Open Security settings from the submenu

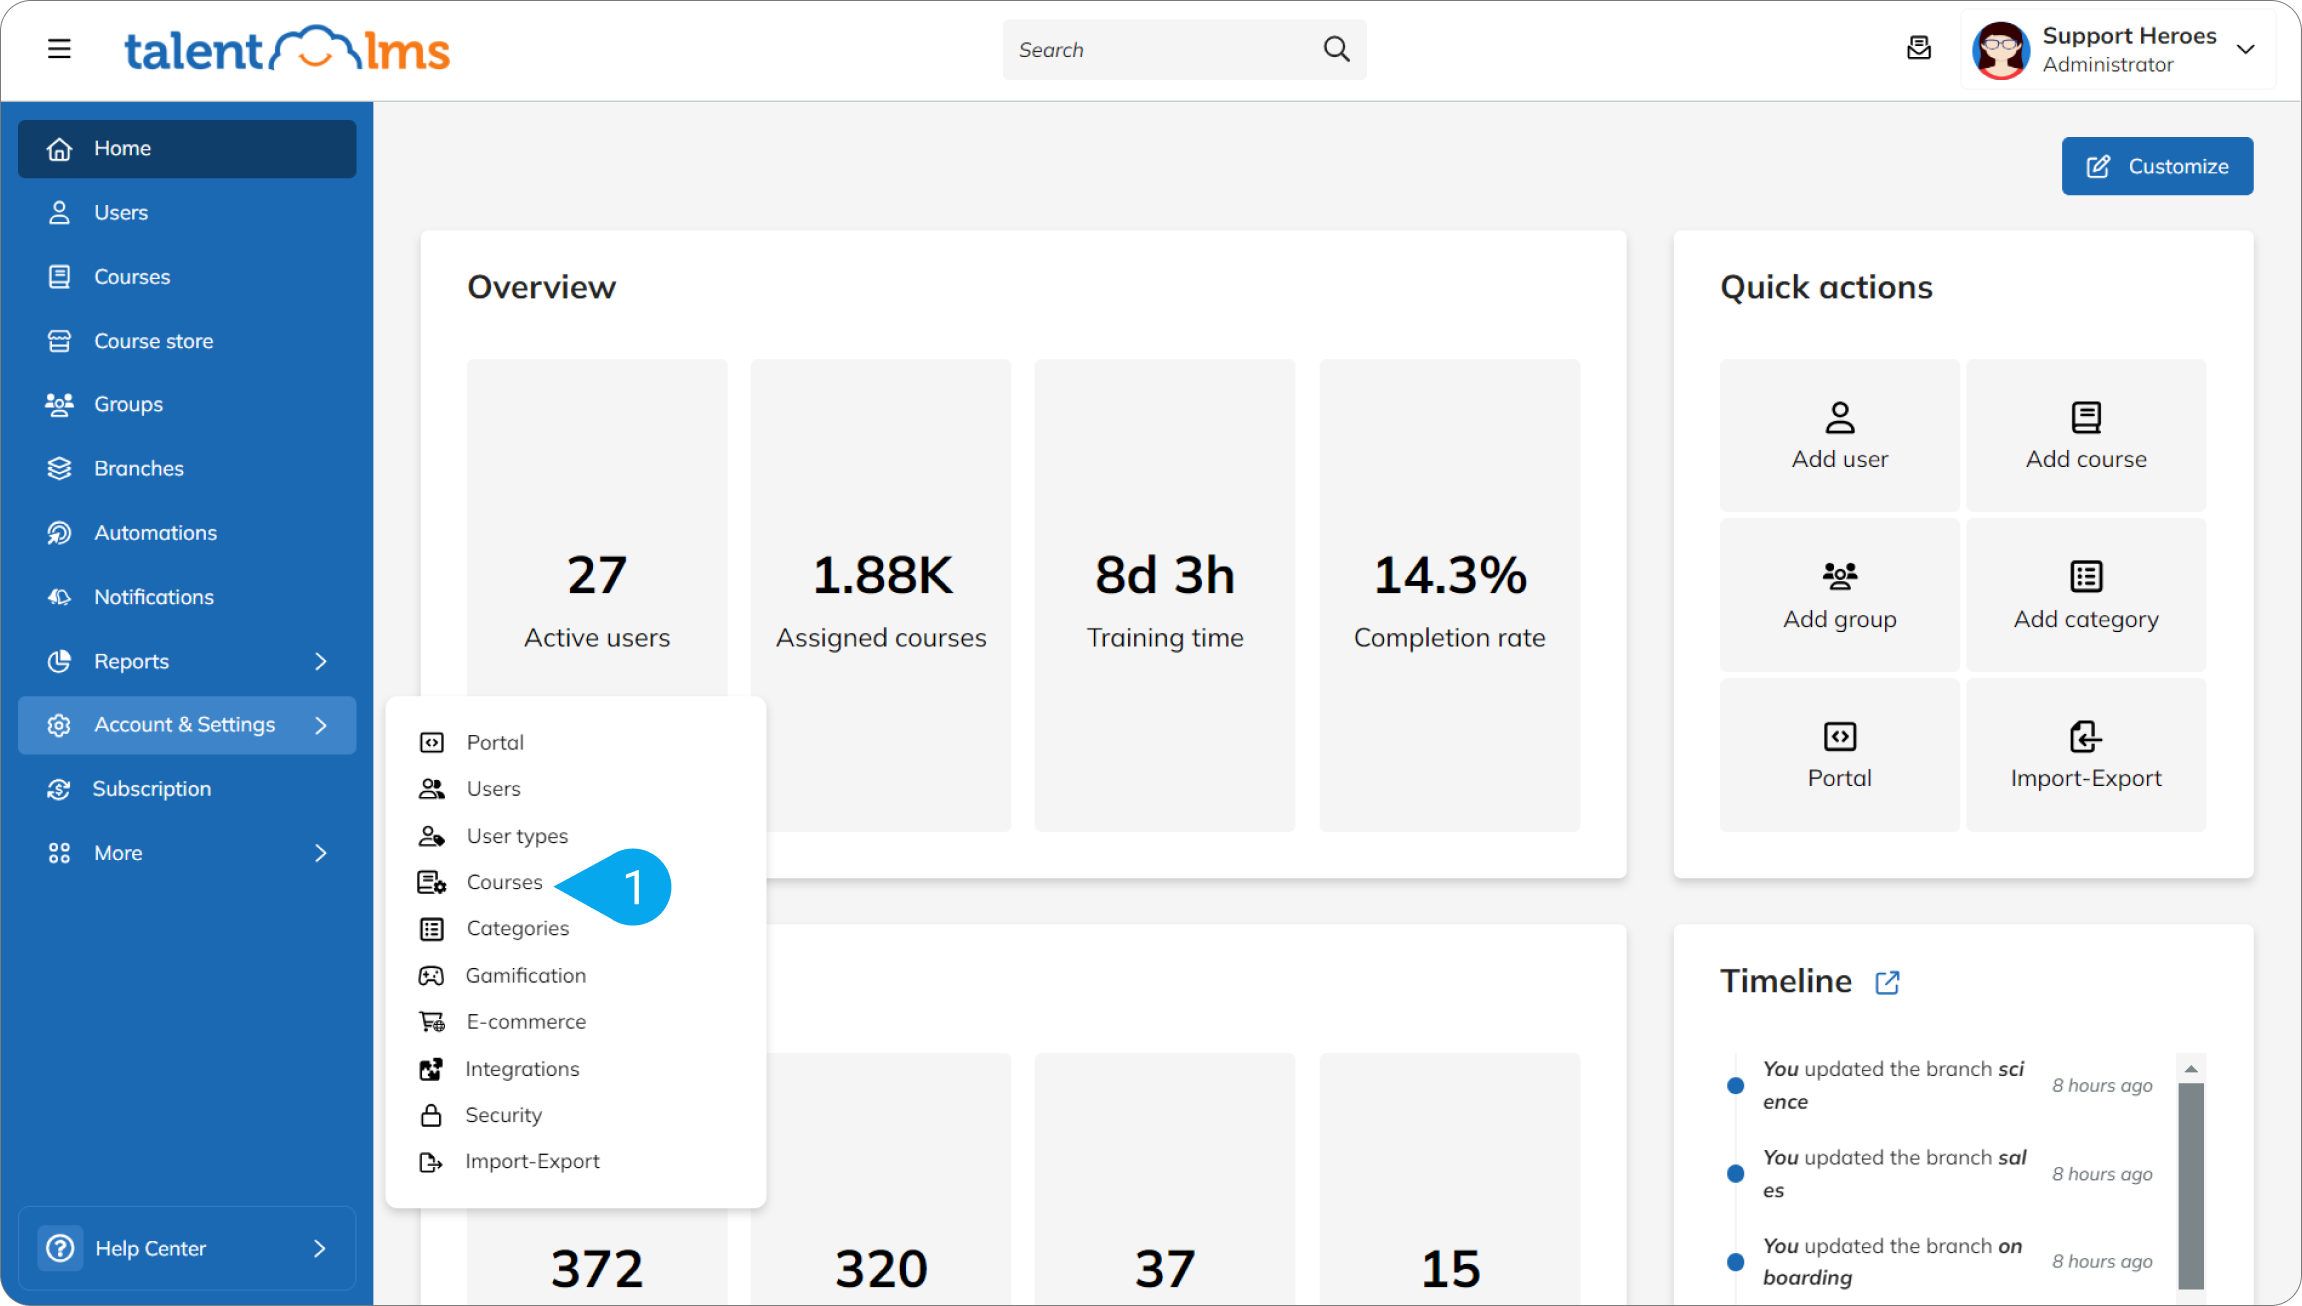click(x=503, y=1115)
